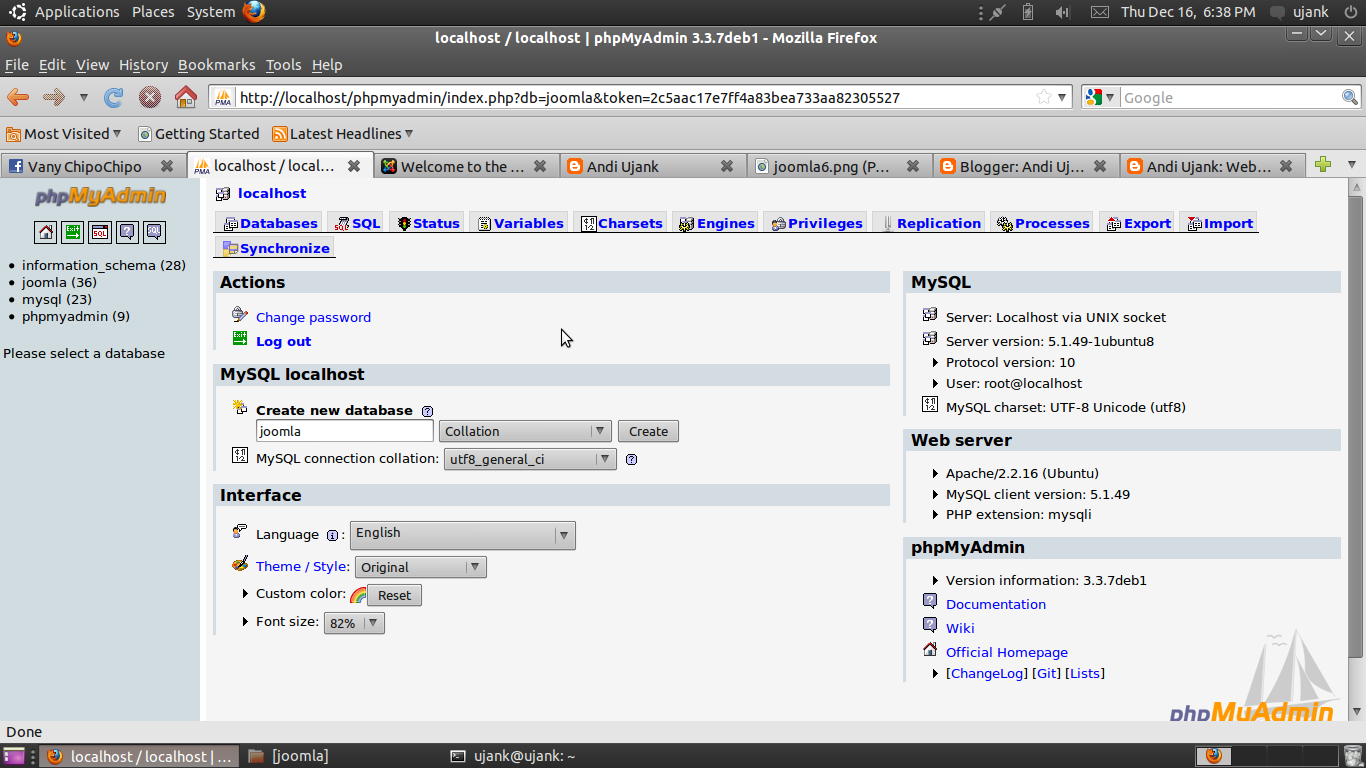Open the search engine selector dropdown
This screenshot has height=768, width=1366.
pos(1101,97)
